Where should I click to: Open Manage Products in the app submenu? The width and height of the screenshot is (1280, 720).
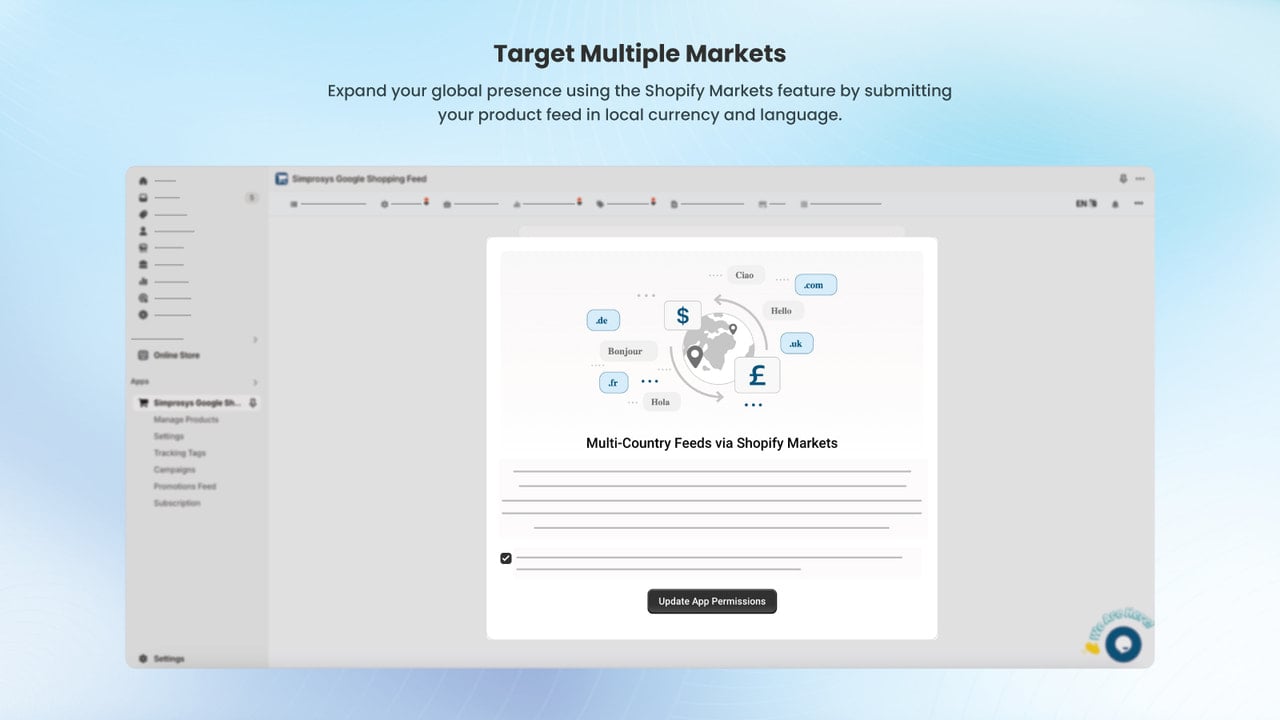[x=186, y=420]
